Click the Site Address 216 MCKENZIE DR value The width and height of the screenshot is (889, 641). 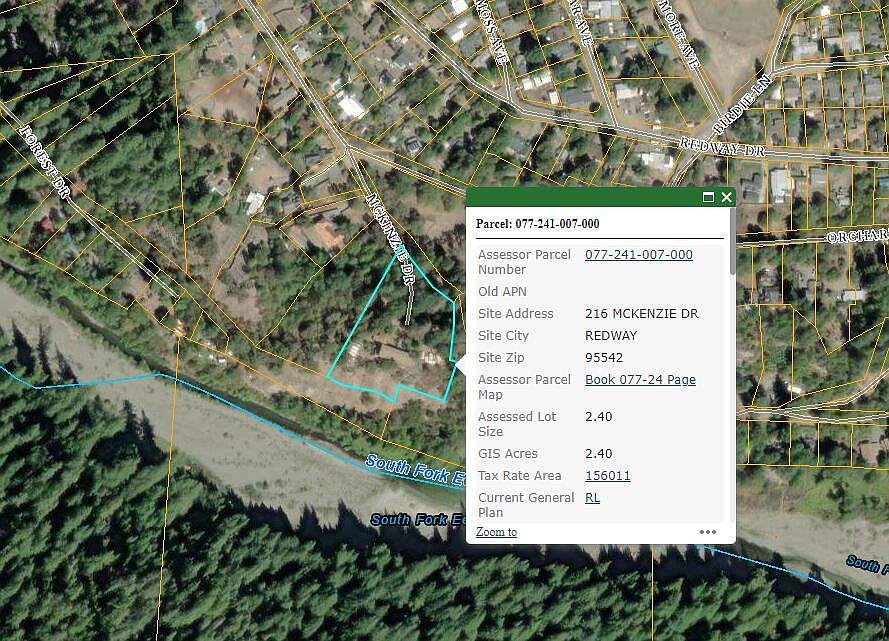click(x=641, y=313)
